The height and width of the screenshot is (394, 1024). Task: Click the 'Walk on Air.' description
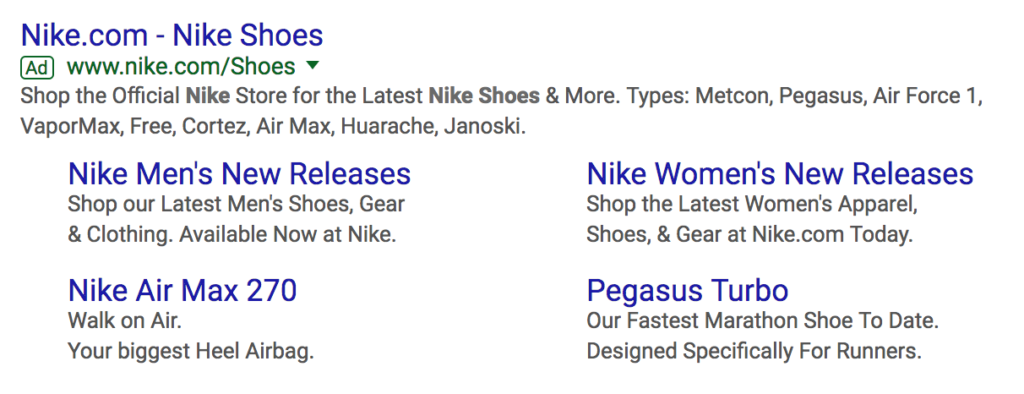[x=125, y=321]
